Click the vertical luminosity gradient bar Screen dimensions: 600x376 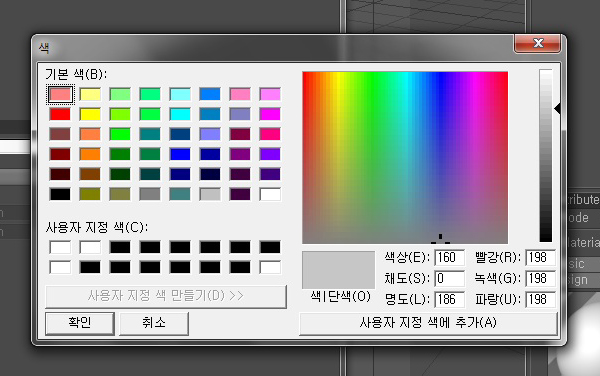546,156
